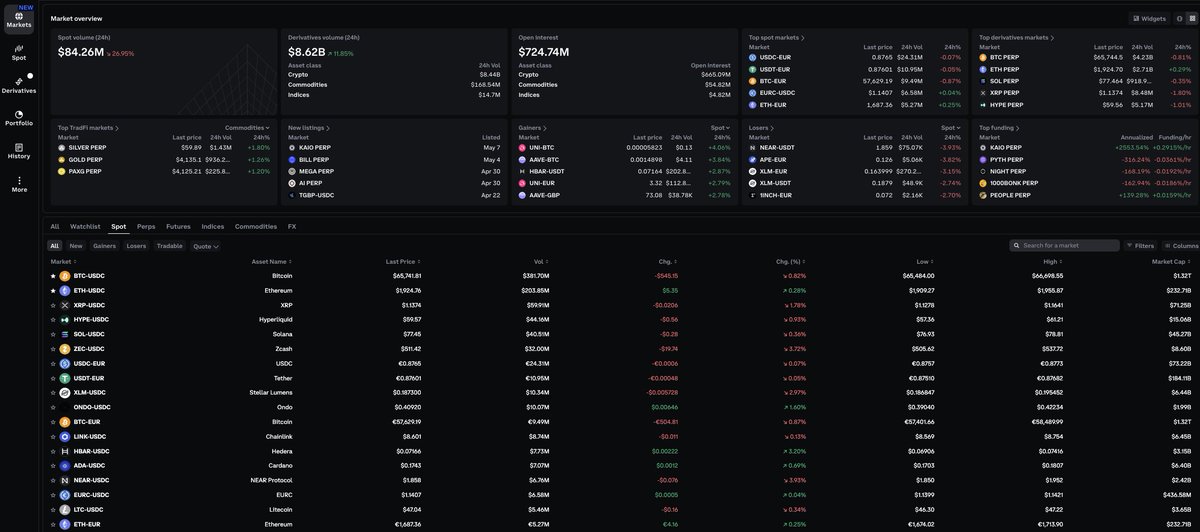
Task: Click the grid layout icon next to Widgets
Action: 1190,18
